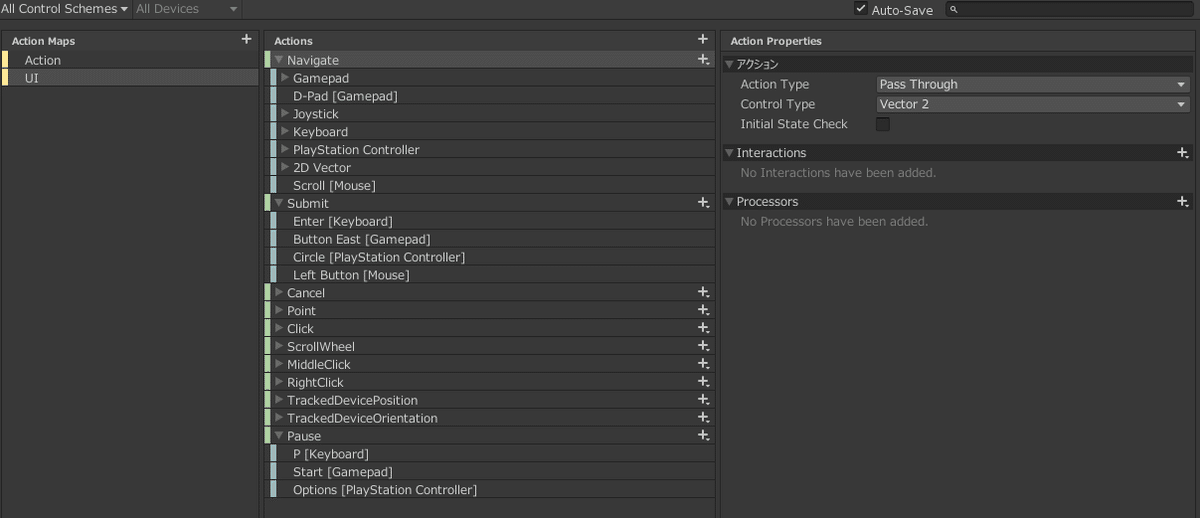Add a new processor with plus icon
Viewport: 1200px width, 518px height.
click(1183, 202)
